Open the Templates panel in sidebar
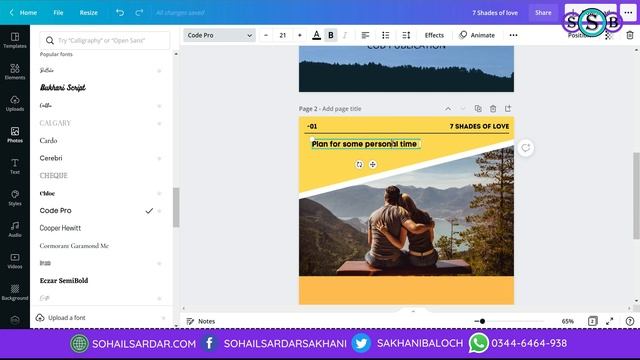This screenshot has height=360, width=640. pyautogui.click(x=15, y=40)
